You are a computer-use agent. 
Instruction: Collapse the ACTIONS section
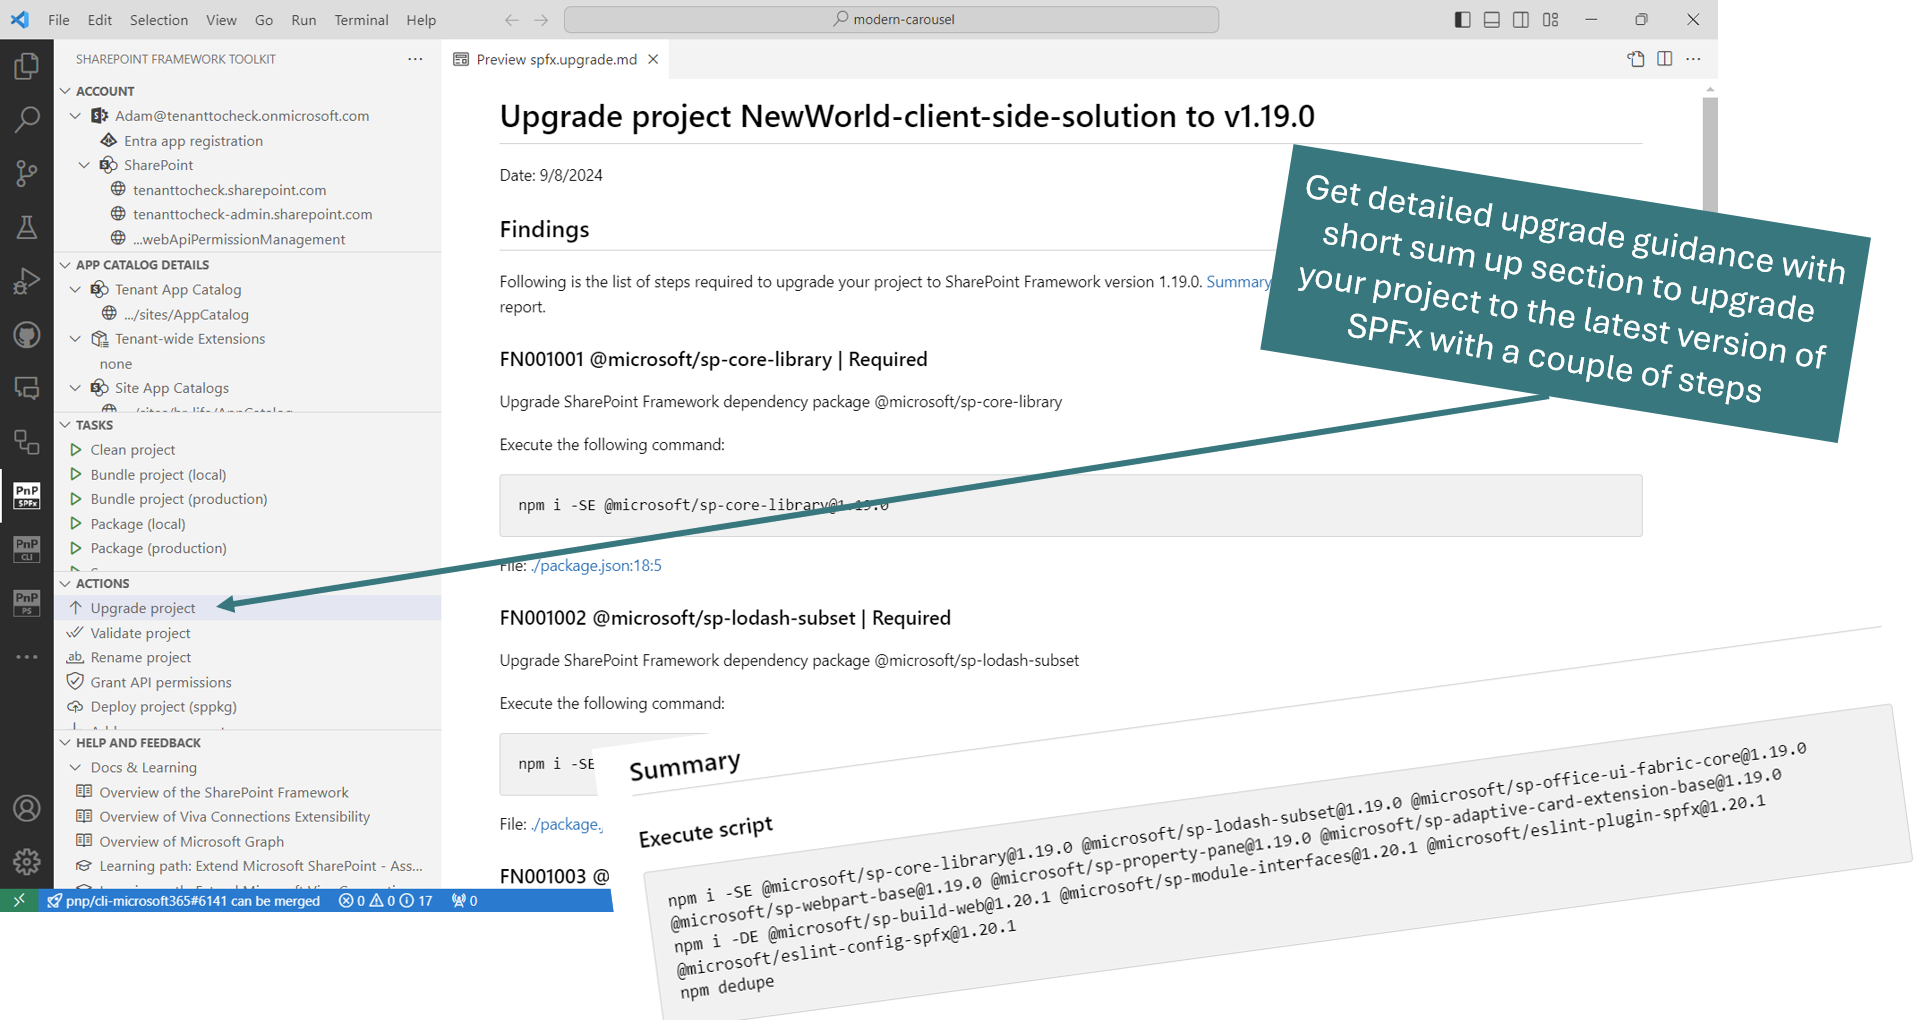[x=65, y=583]
